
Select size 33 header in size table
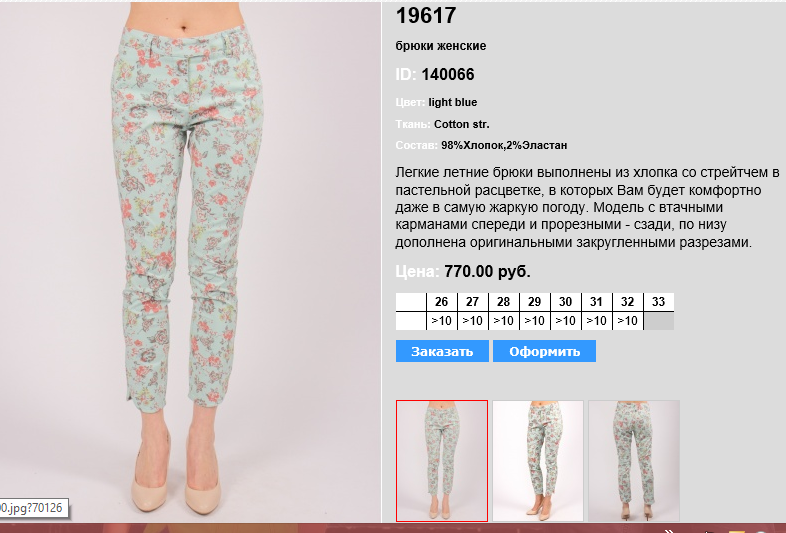[x=659, y=302]
